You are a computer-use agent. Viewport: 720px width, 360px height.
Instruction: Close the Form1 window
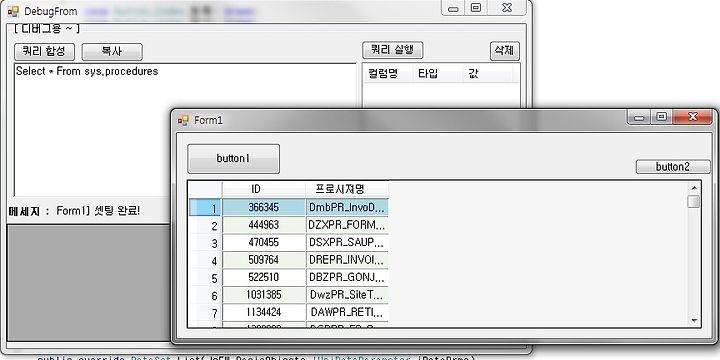693,118
